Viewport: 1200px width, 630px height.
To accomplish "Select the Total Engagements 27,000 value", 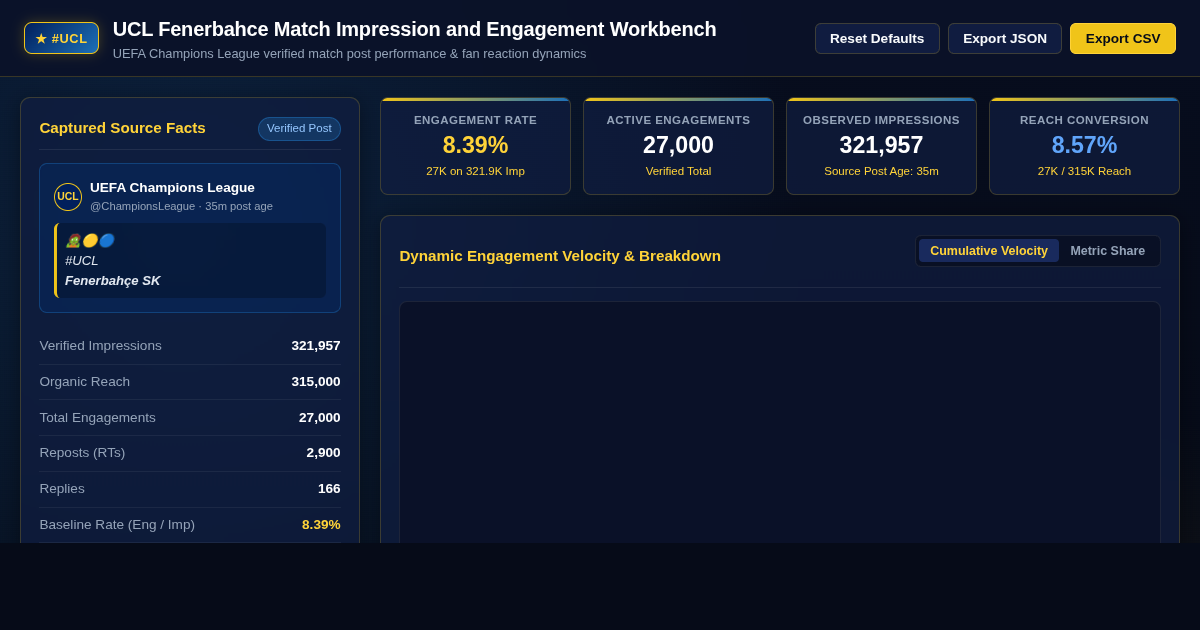I will pos(320,417).
